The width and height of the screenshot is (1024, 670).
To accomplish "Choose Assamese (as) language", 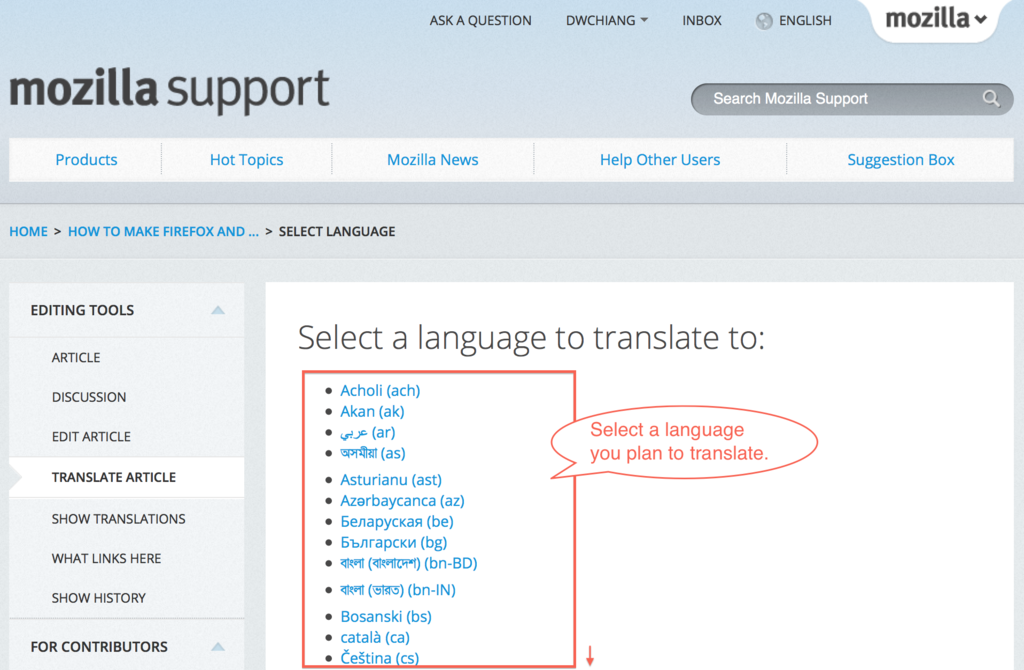I will [x=373, y=453].
